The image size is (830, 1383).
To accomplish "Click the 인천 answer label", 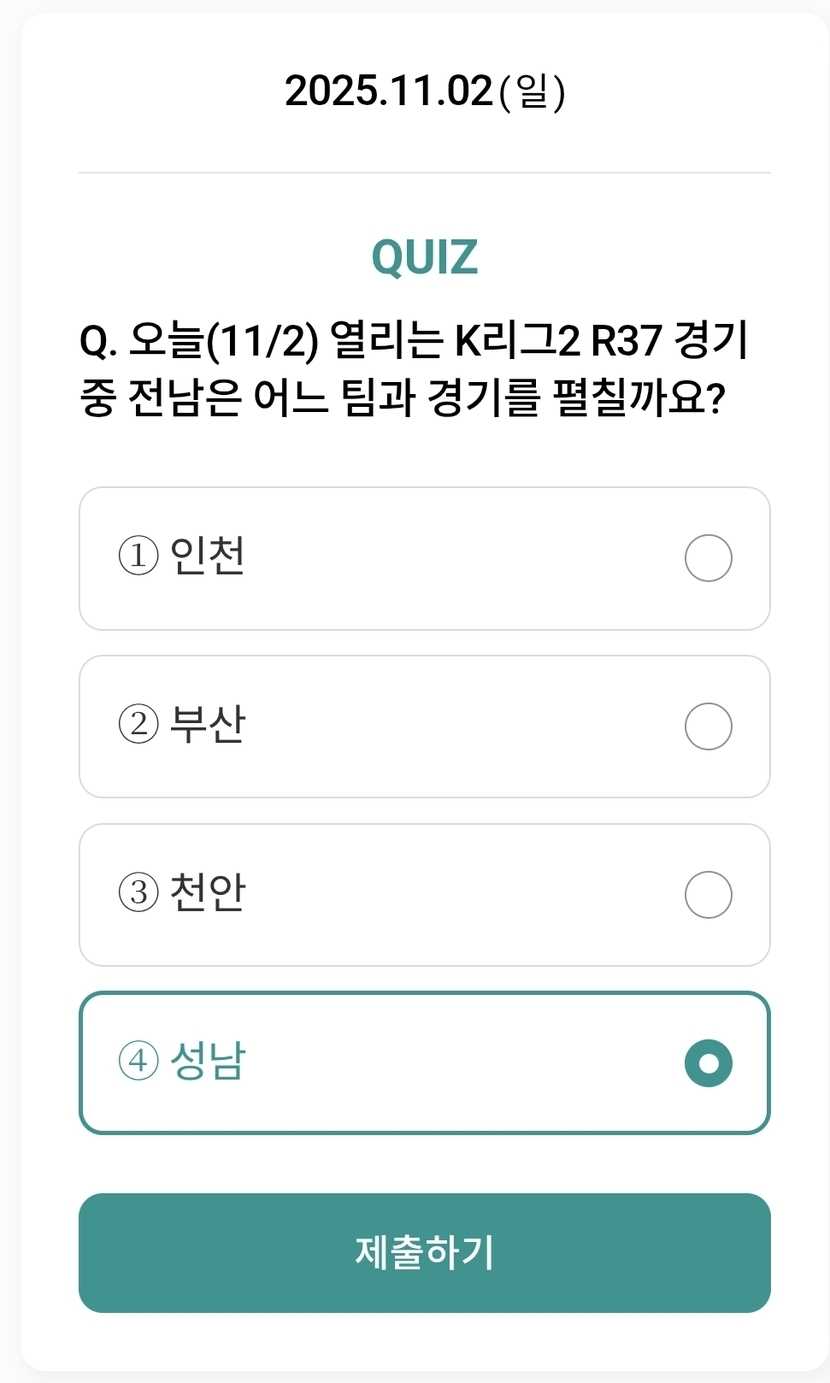I will (x=207, y=557).
